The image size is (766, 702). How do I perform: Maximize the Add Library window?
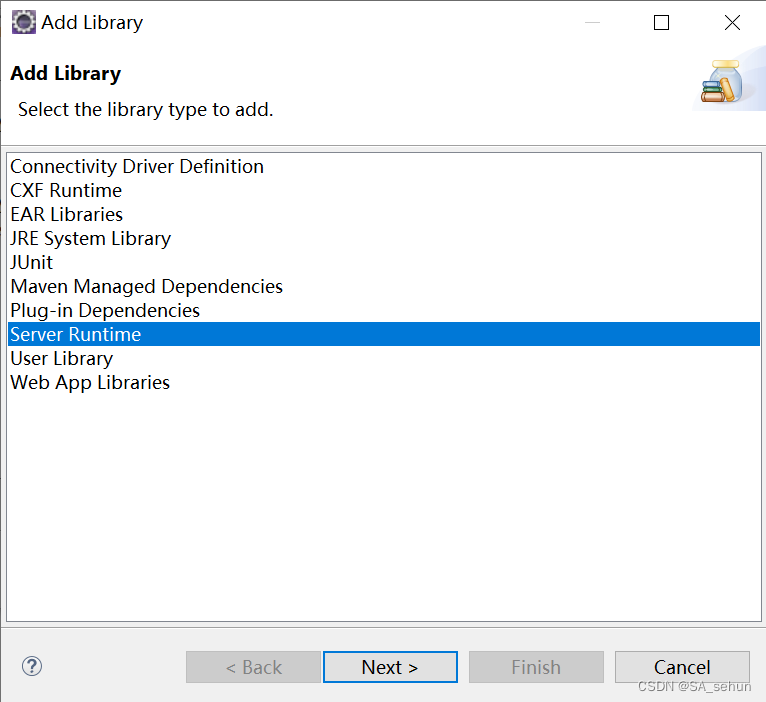(661, 23)
